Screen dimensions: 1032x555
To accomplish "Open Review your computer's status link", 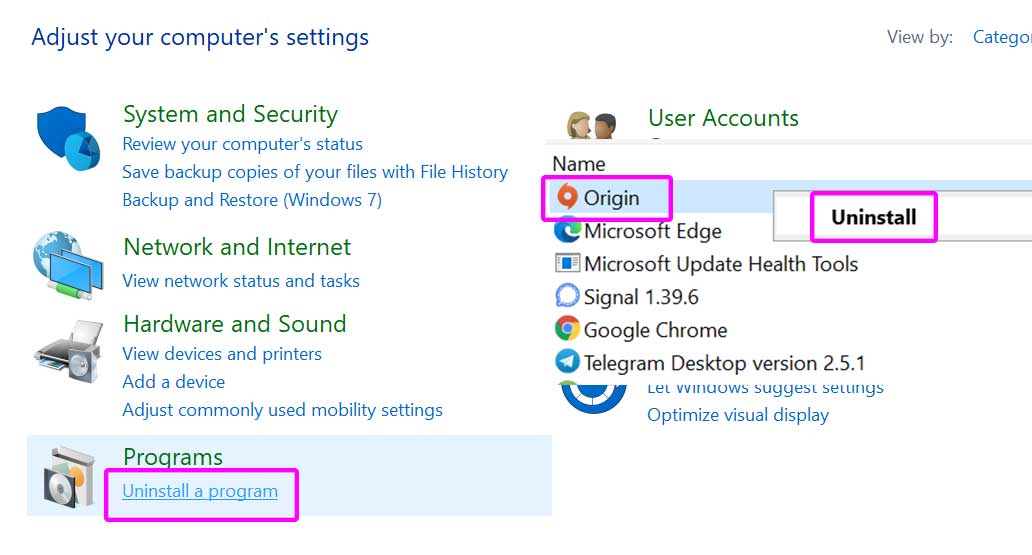I will [x=242, y=144].
